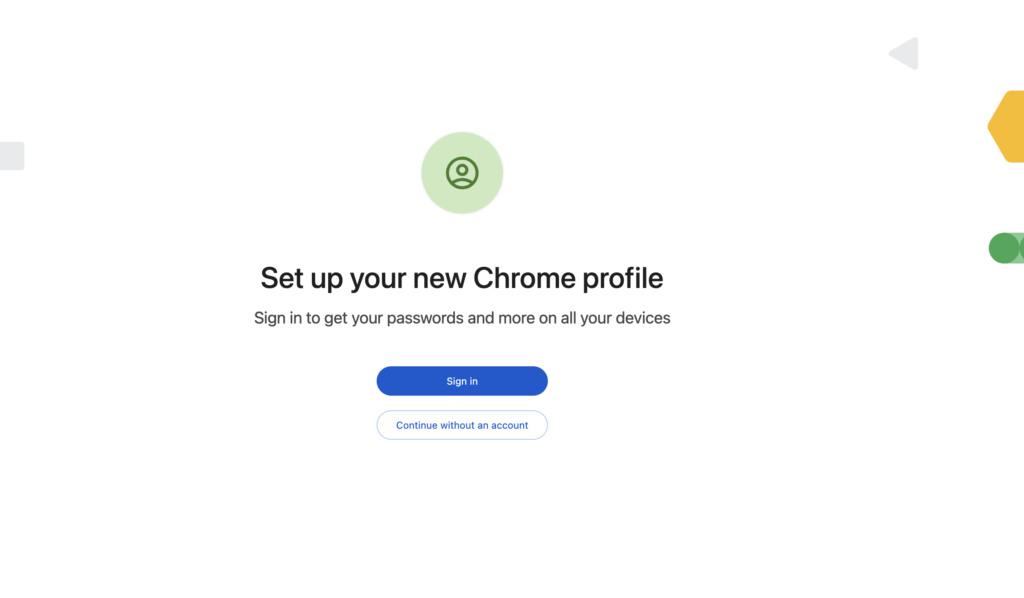Screen dimensions: 1024x598
Task: Click the gray rectangle at left edge
Action: click(x=12, y=156)
